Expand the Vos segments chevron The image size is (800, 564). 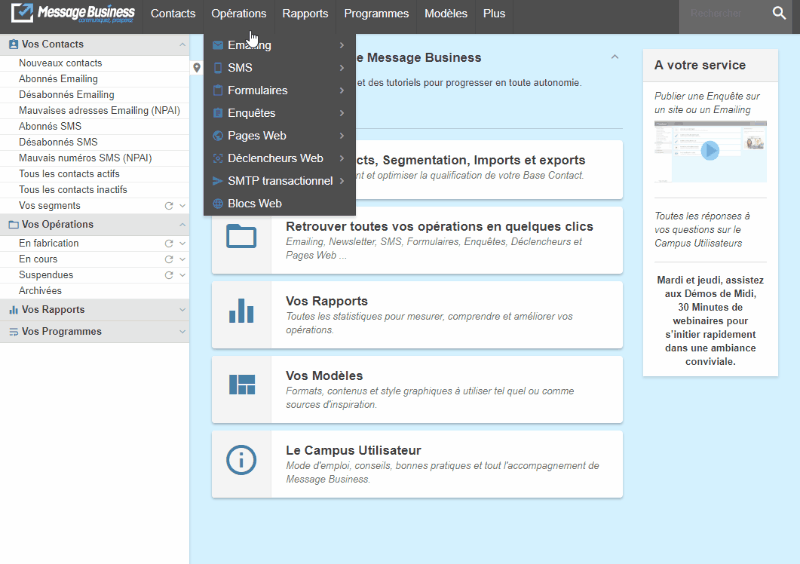pyautogui.click(x=182, y=206)
